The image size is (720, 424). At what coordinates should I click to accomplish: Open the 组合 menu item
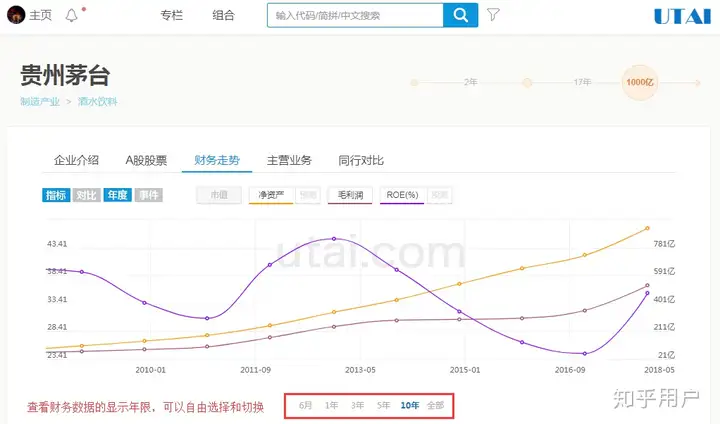pyautogui.click(x=224, y=15)
